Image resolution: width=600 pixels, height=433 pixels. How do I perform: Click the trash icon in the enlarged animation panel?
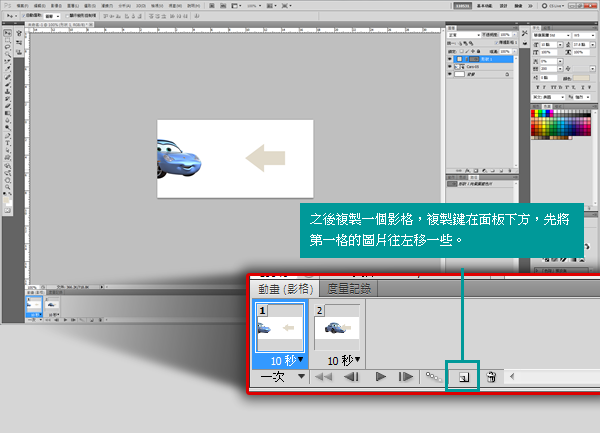[491, 377]
